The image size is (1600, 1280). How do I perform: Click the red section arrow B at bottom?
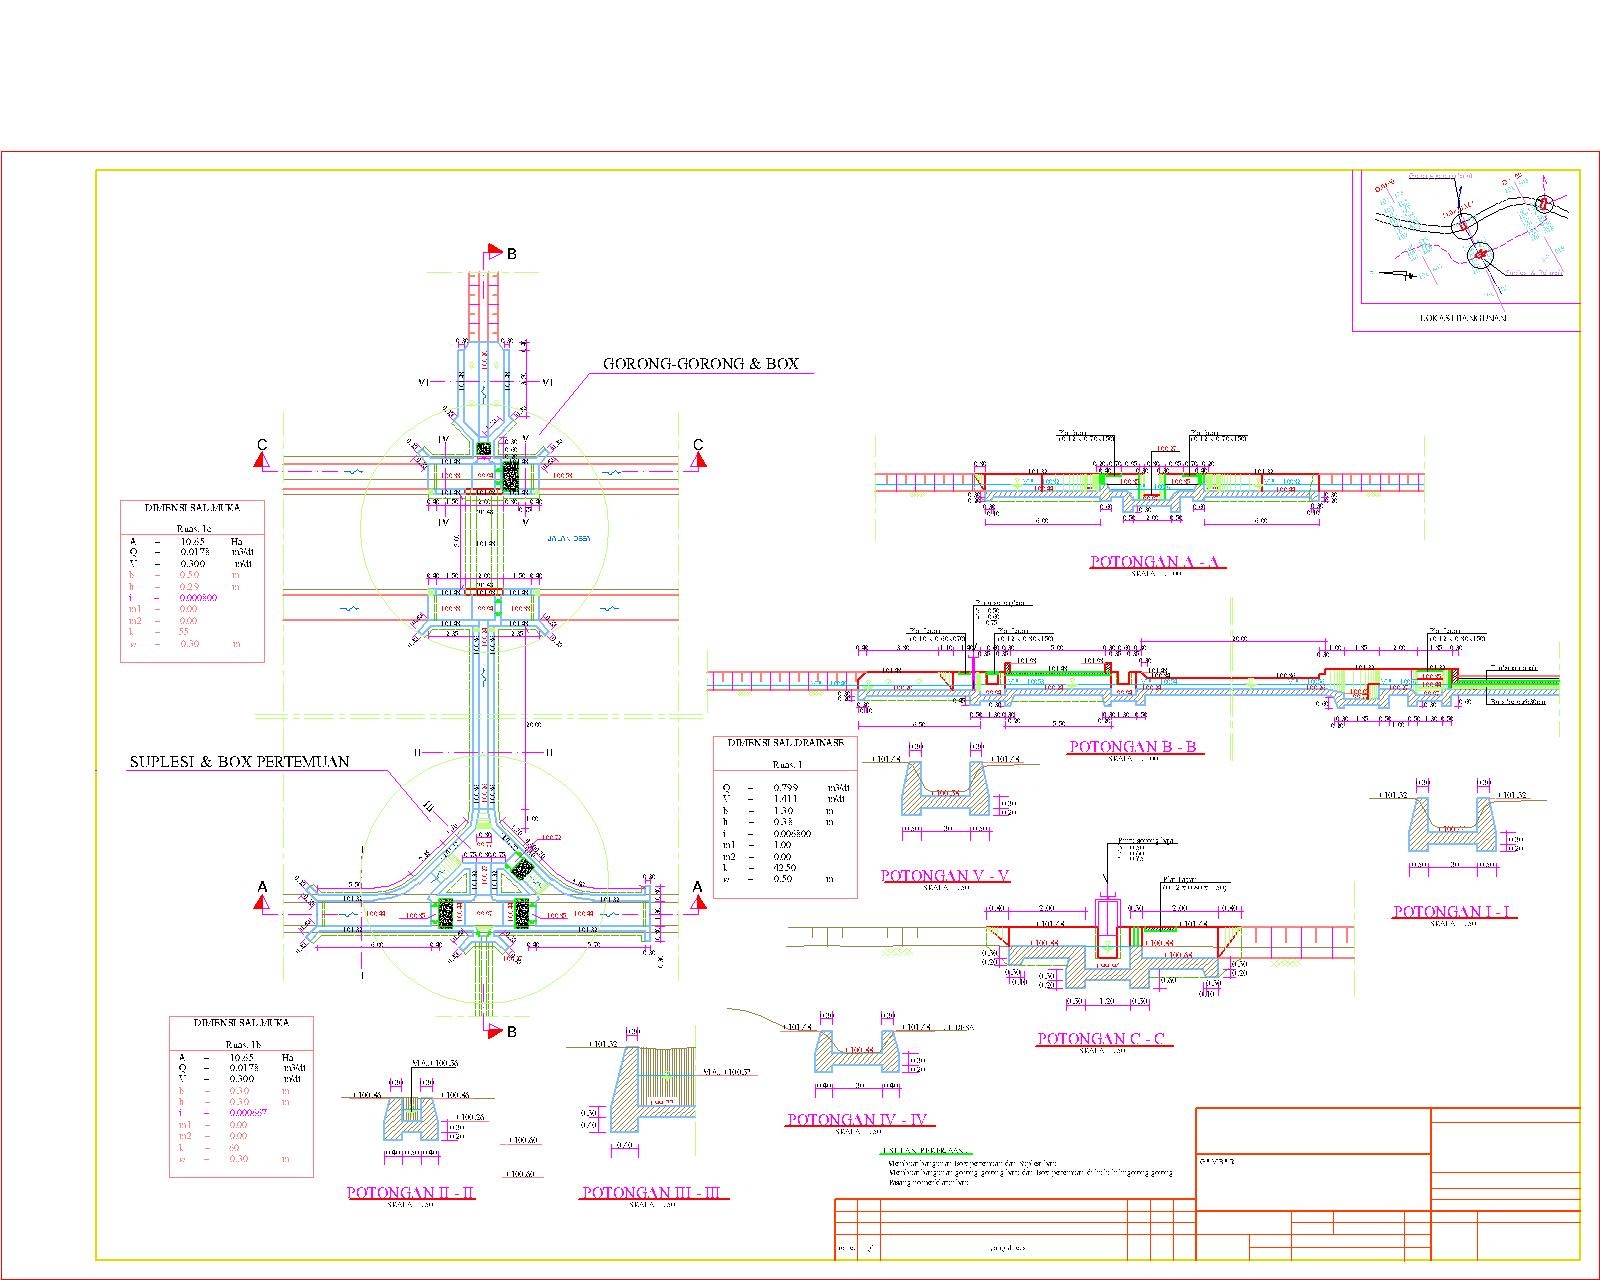coord(494,1032)
